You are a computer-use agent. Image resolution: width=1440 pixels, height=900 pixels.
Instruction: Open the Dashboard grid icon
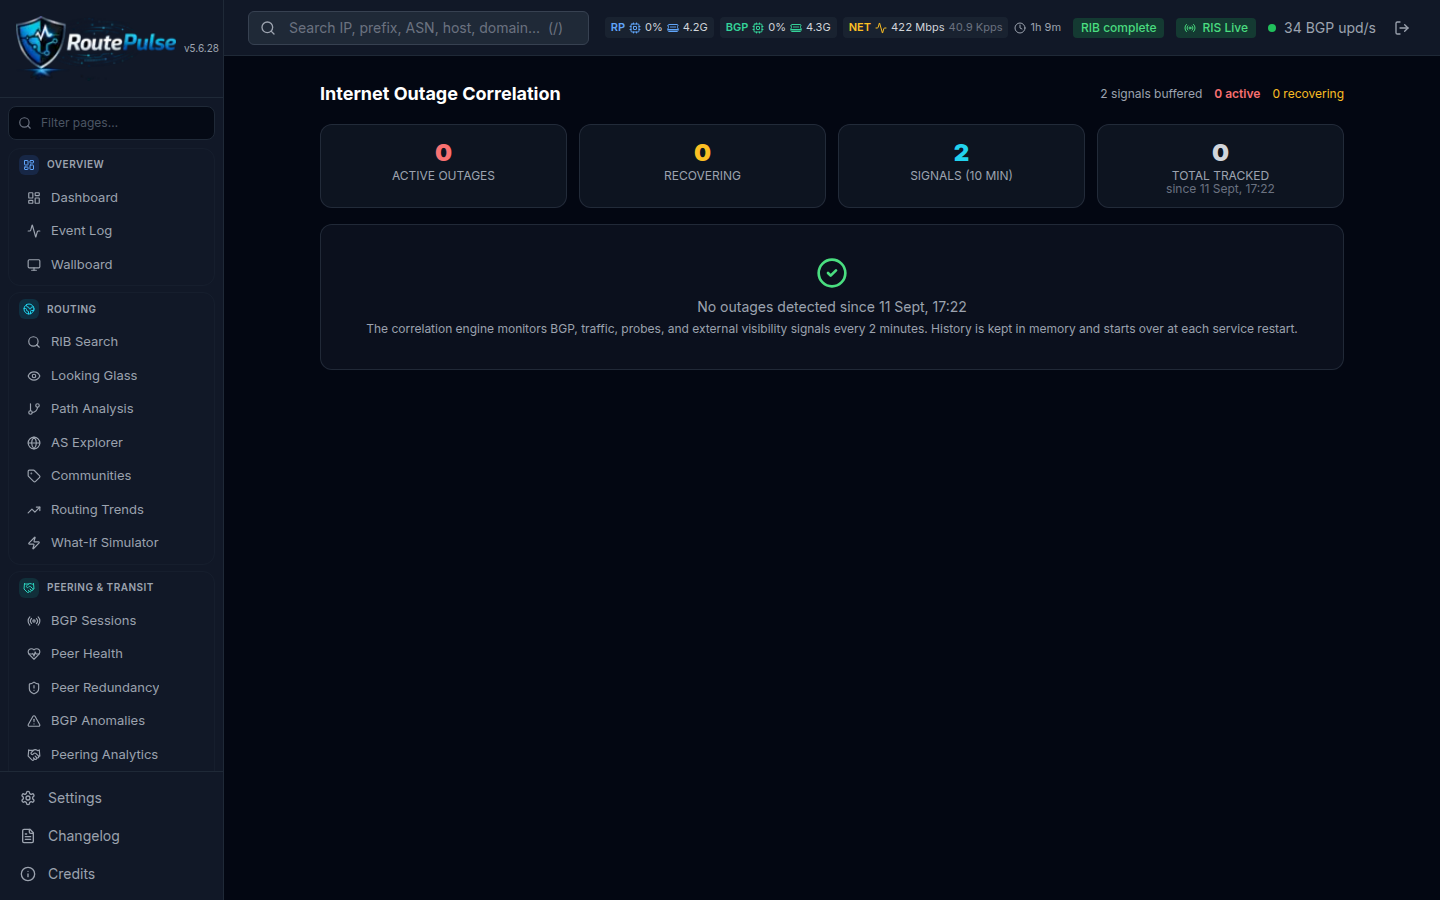[34, 198]
